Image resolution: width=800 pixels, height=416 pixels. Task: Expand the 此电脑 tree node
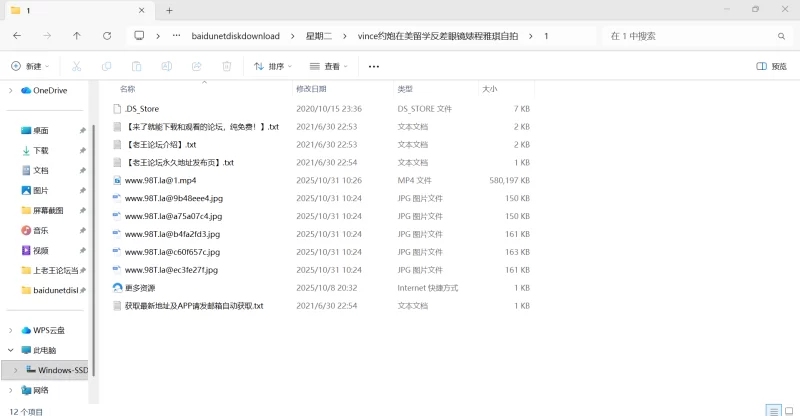click(x=11, y=350)
